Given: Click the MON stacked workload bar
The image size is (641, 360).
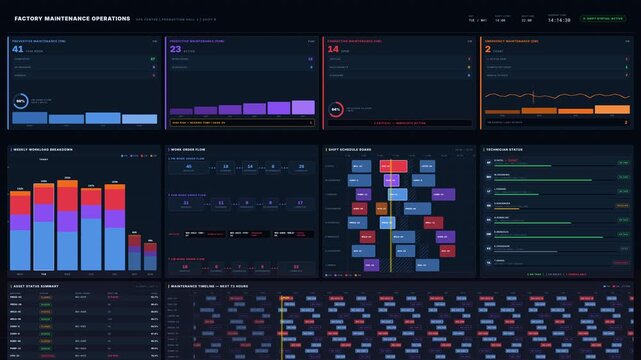Looking at the screenshot, I should [20, 230].
